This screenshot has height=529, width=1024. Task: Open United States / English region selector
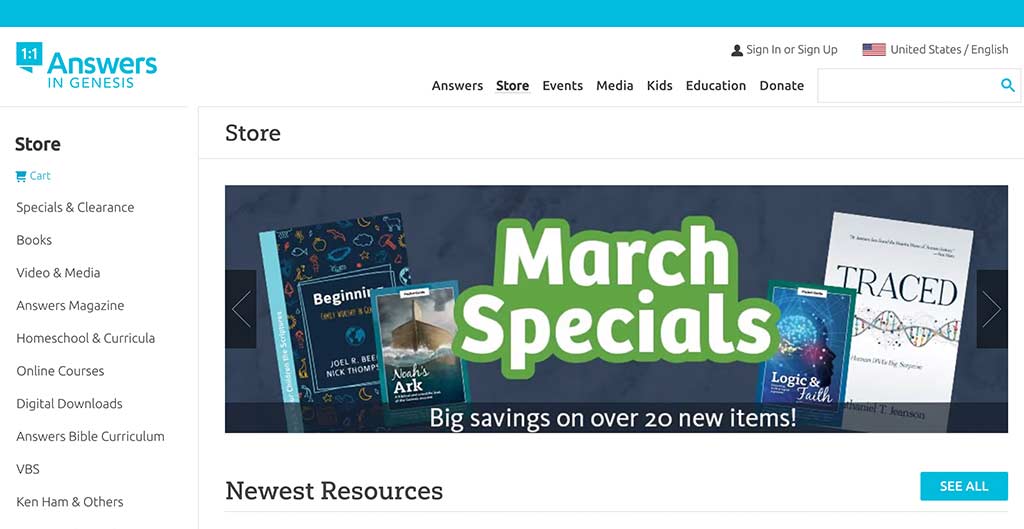[x=935, y=50]
